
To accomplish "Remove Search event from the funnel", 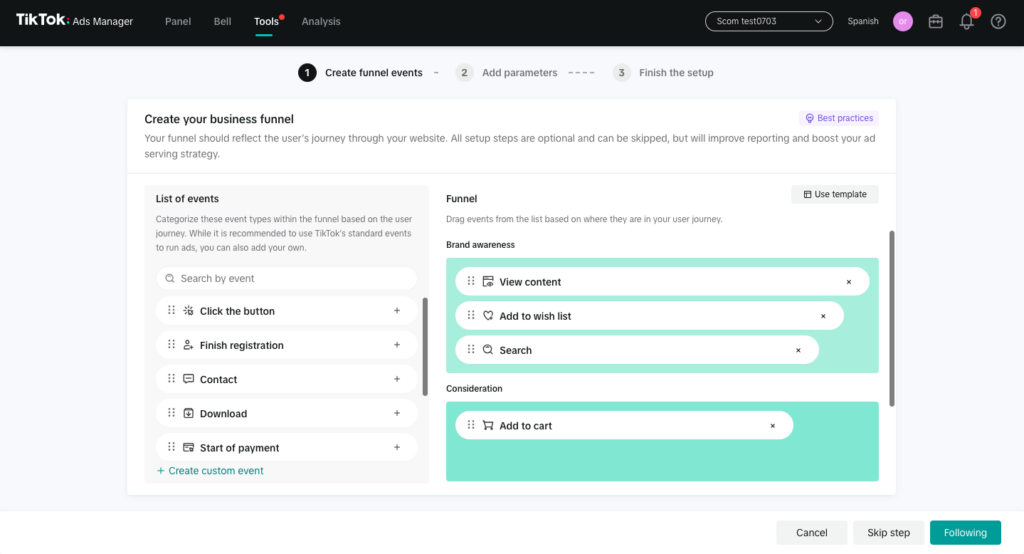I will [798, 350].
